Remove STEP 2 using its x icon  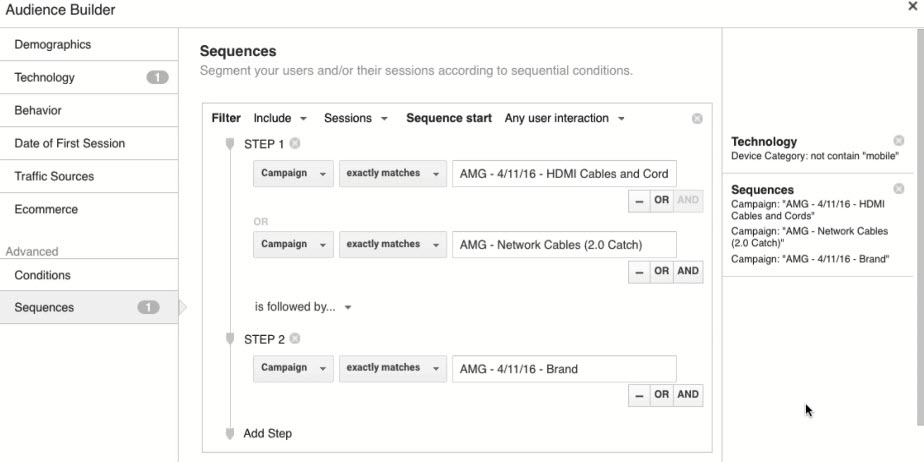coord(295,339)
